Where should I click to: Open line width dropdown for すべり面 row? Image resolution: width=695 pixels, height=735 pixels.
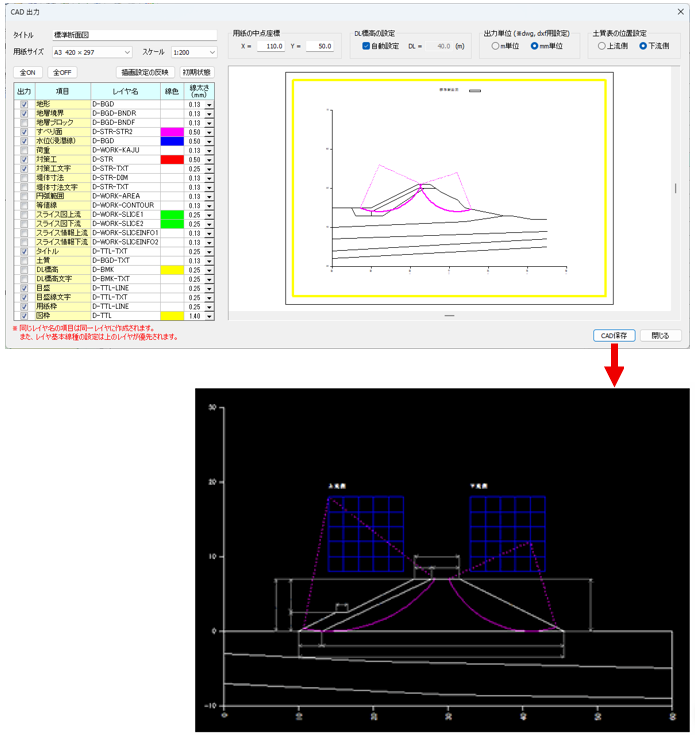(x=209, y=133)
